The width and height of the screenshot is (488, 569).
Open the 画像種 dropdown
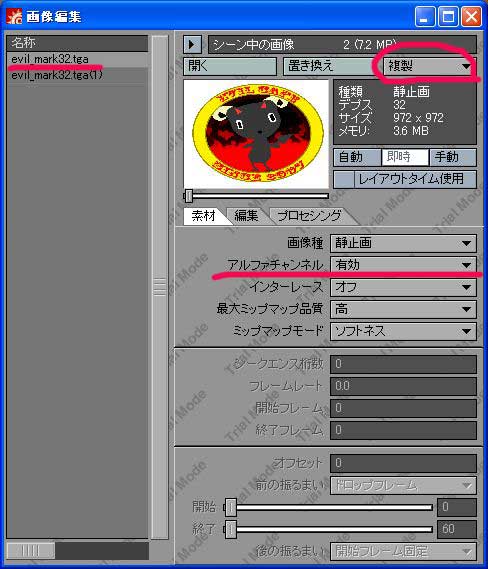point(403,243)
